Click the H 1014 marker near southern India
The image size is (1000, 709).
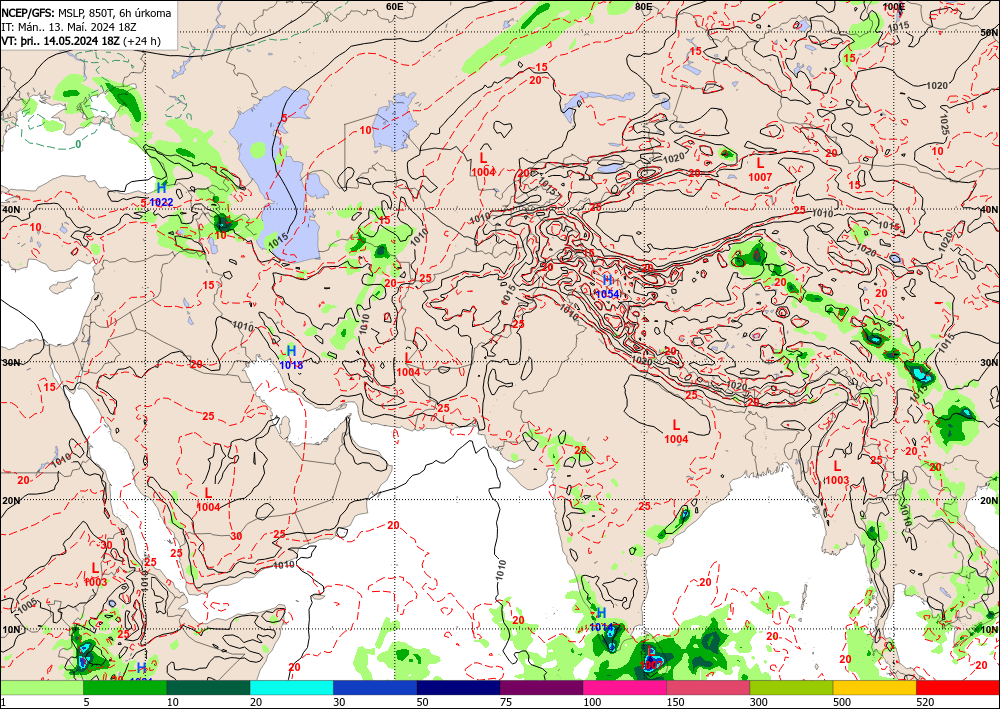tap(601, 620)
